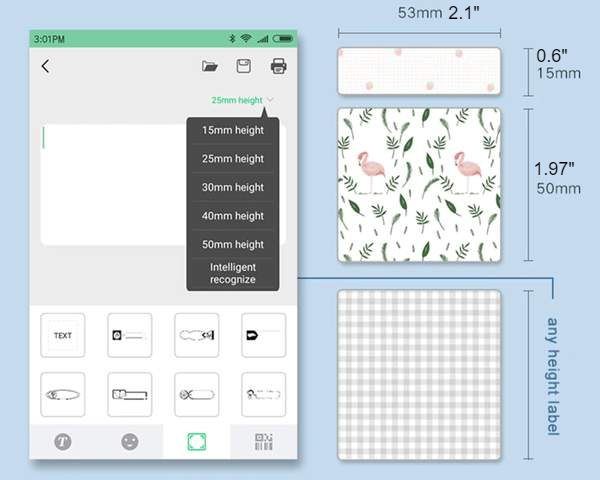Choose Intelligent recognize option
This screenshot has height=480, width=600.
[233, 273]
